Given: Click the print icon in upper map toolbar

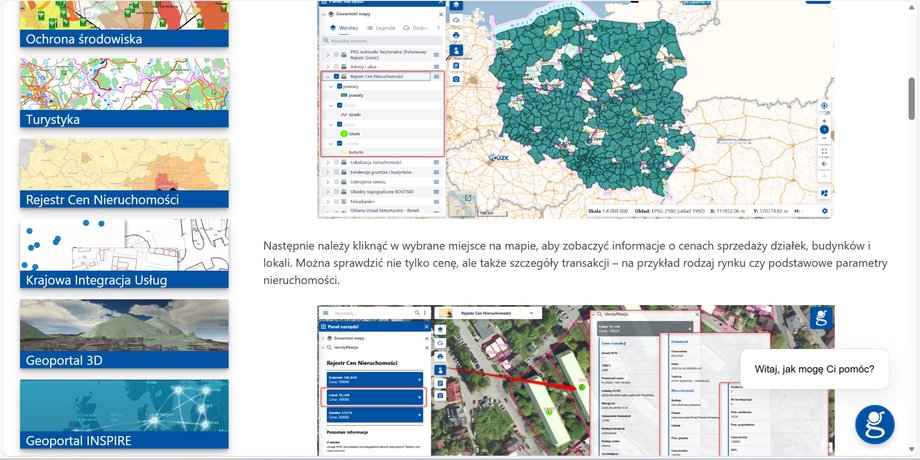Looking at the screenshot, I should pyautogui.click(x=456, y=33).
